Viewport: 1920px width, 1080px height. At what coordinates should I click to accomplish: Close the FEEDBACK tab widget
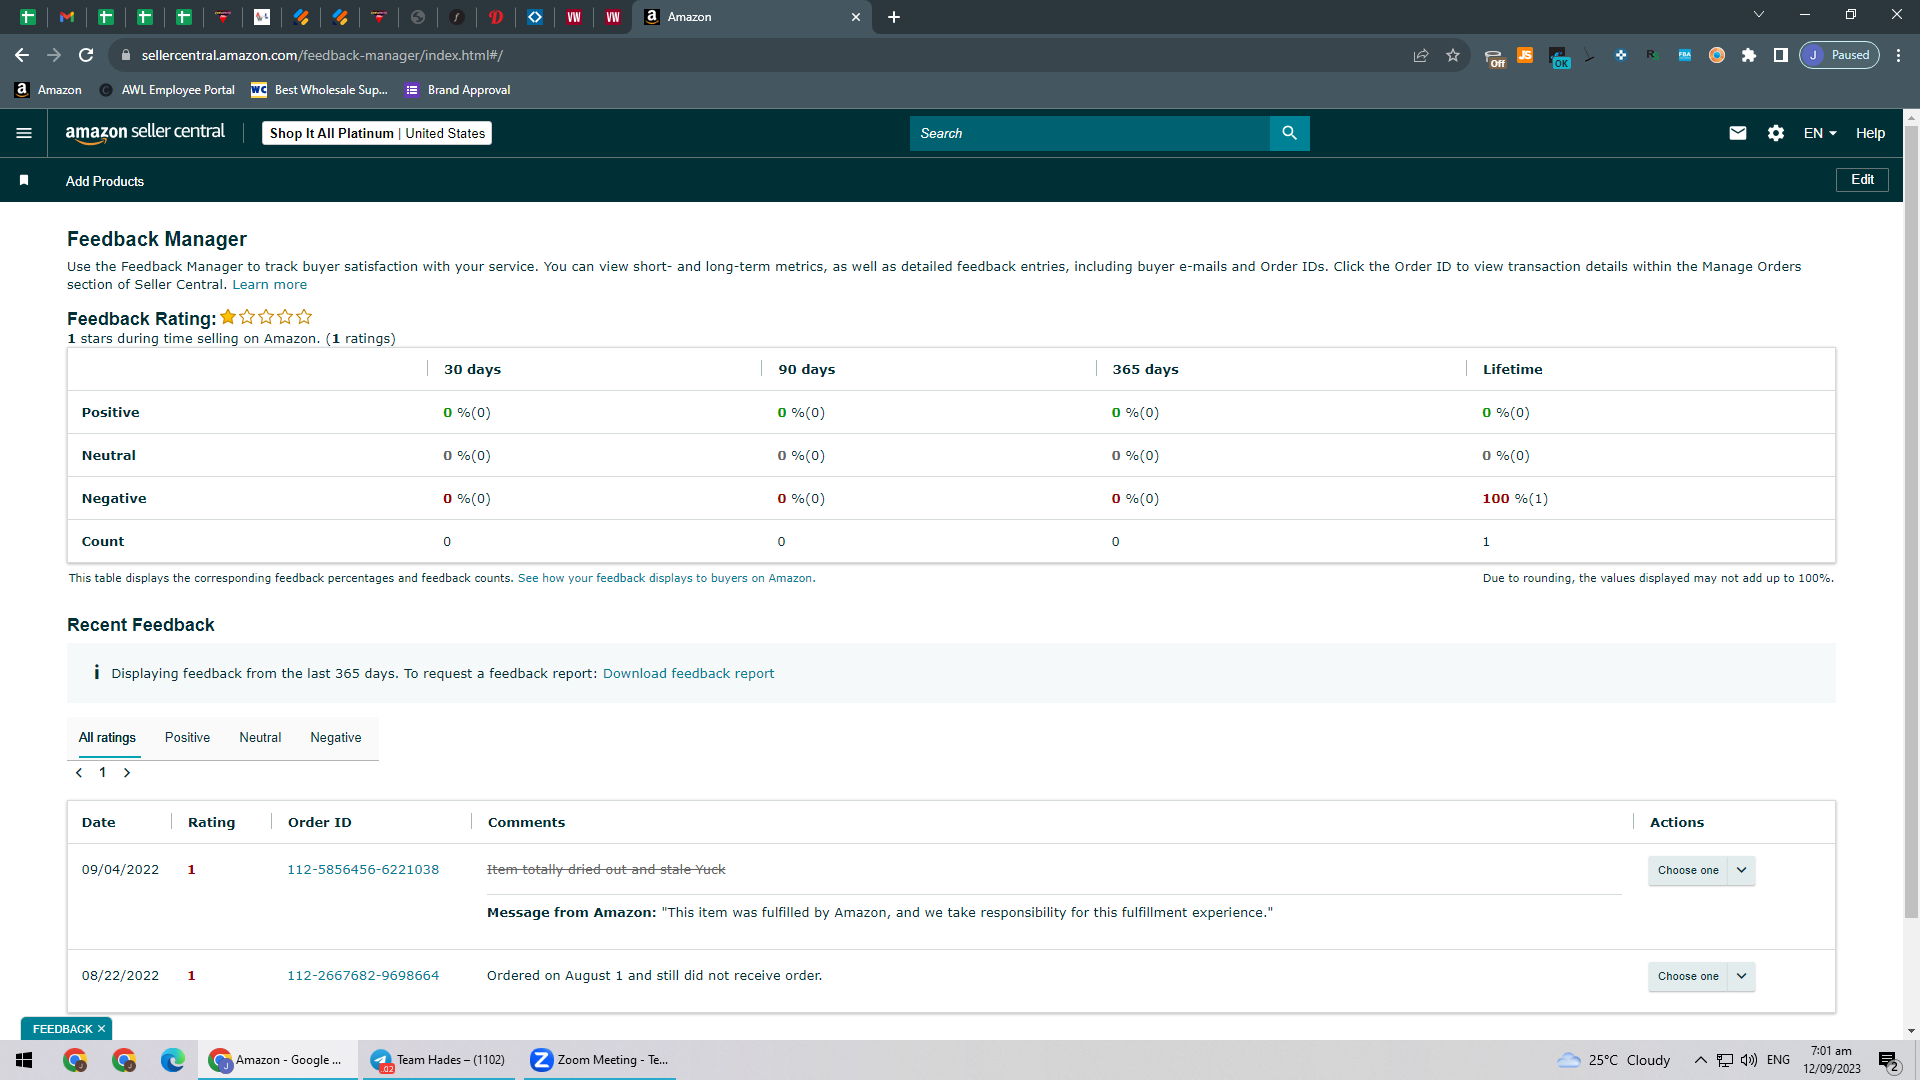101,1029
